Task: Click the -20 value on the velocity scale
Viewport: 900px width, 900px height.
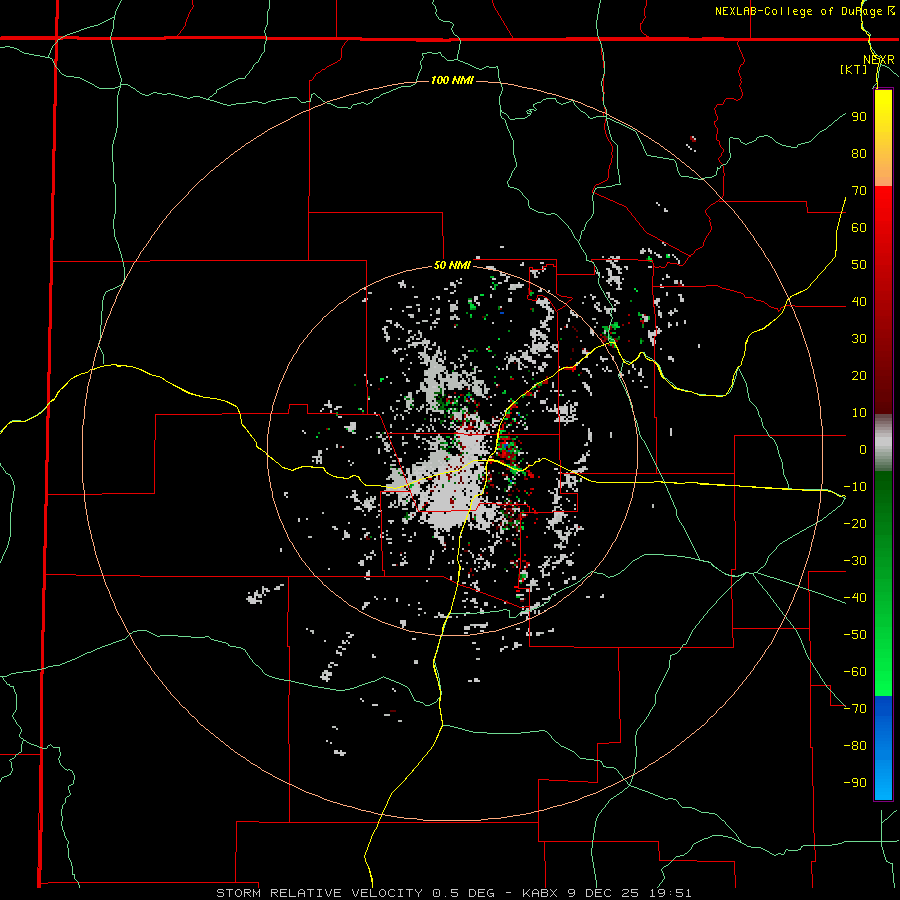Action: (x=855, y=524)
